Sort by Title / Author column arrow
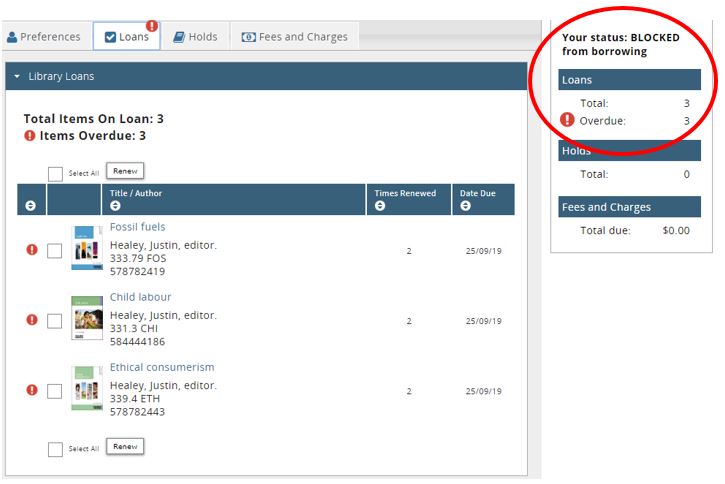The image size is (725, 484). pyautogui.click(x=115, y=206)
